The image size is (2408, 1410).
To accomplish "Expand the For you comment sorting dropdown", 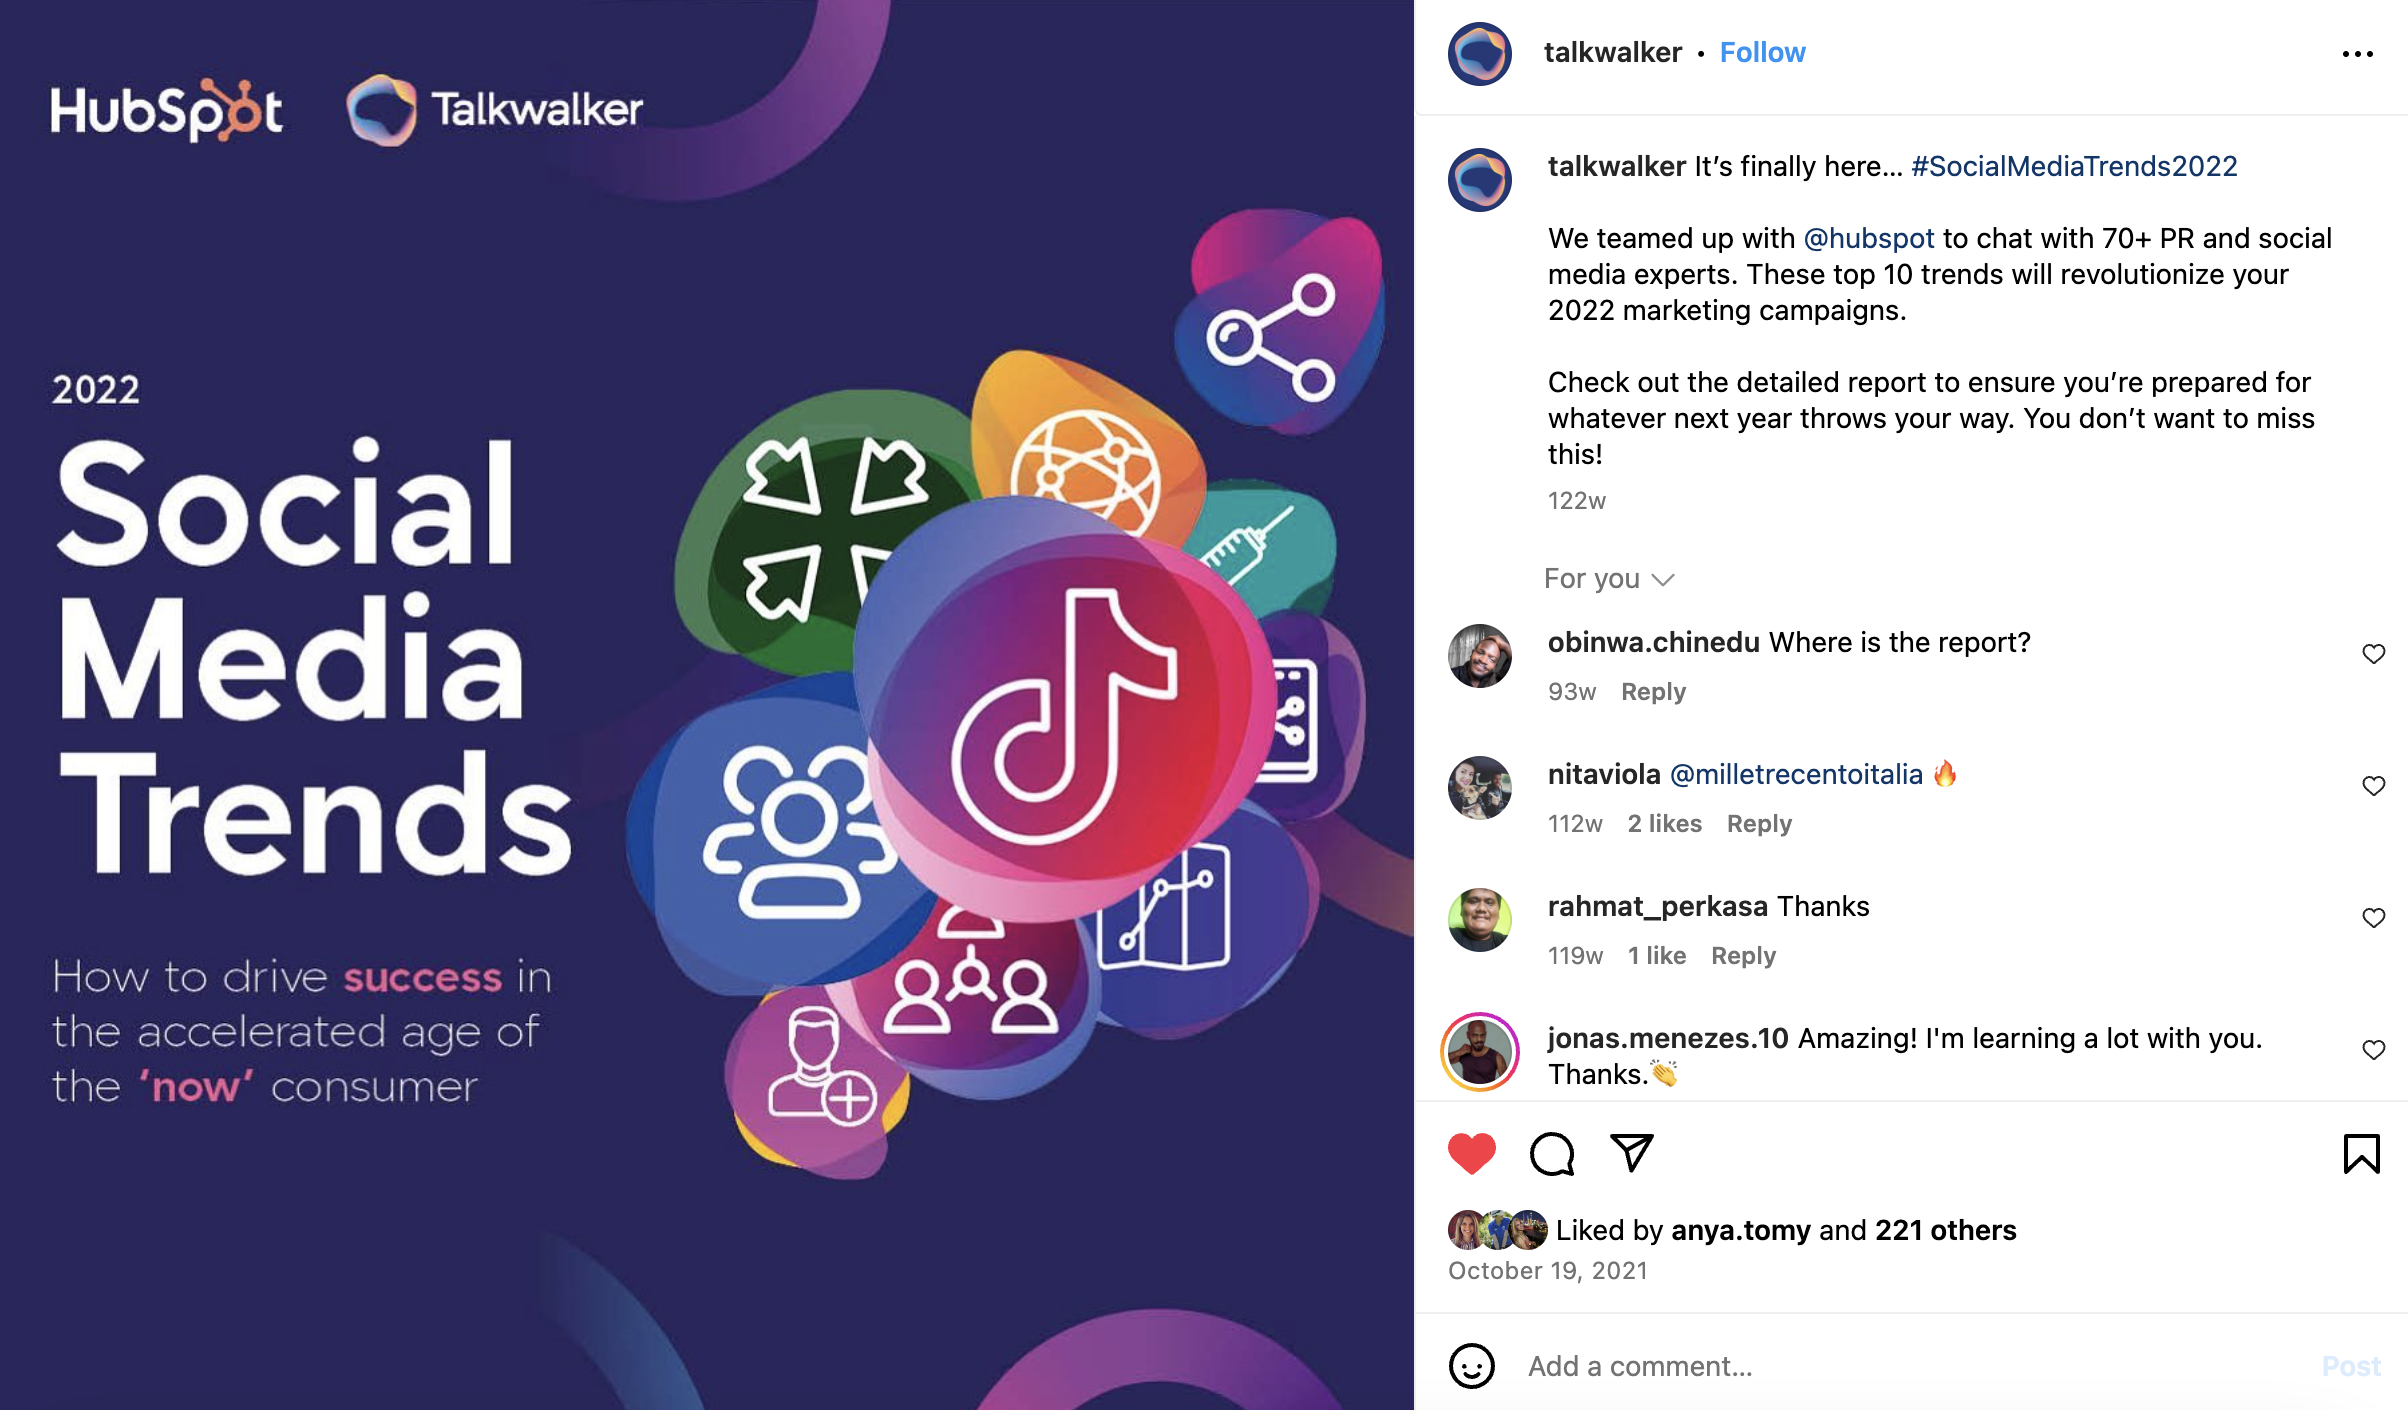I will 1608,579.
